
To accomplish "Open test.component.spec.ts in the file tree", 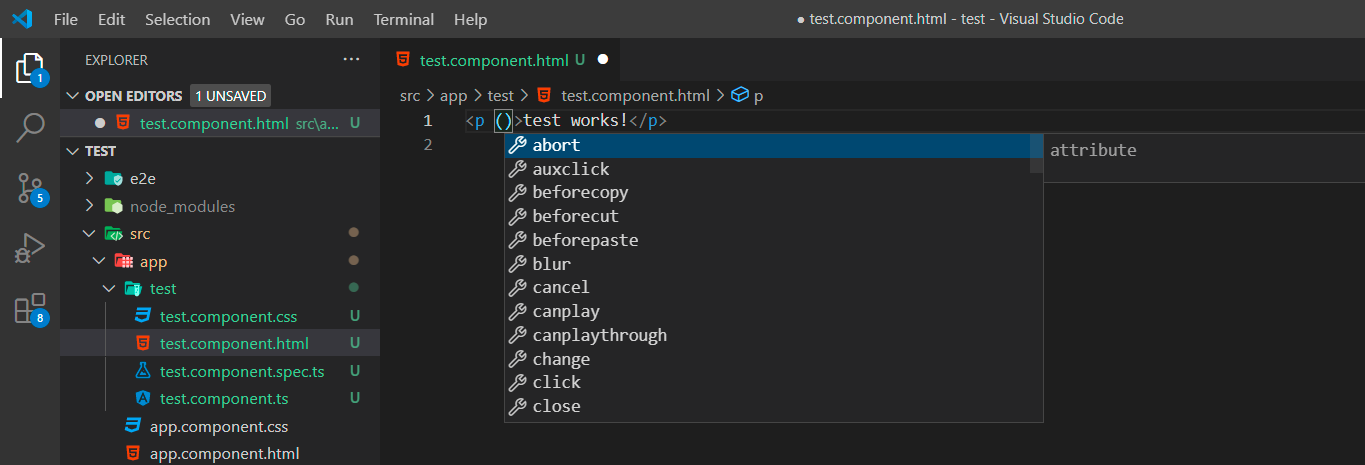I will pos(242,372).
